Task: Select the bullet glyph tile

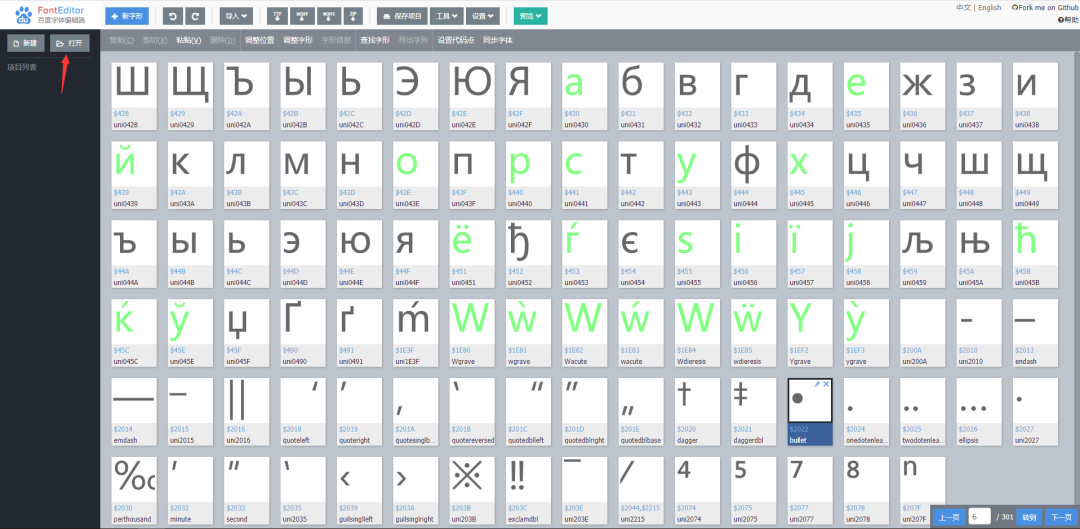Action: [810, 412]
